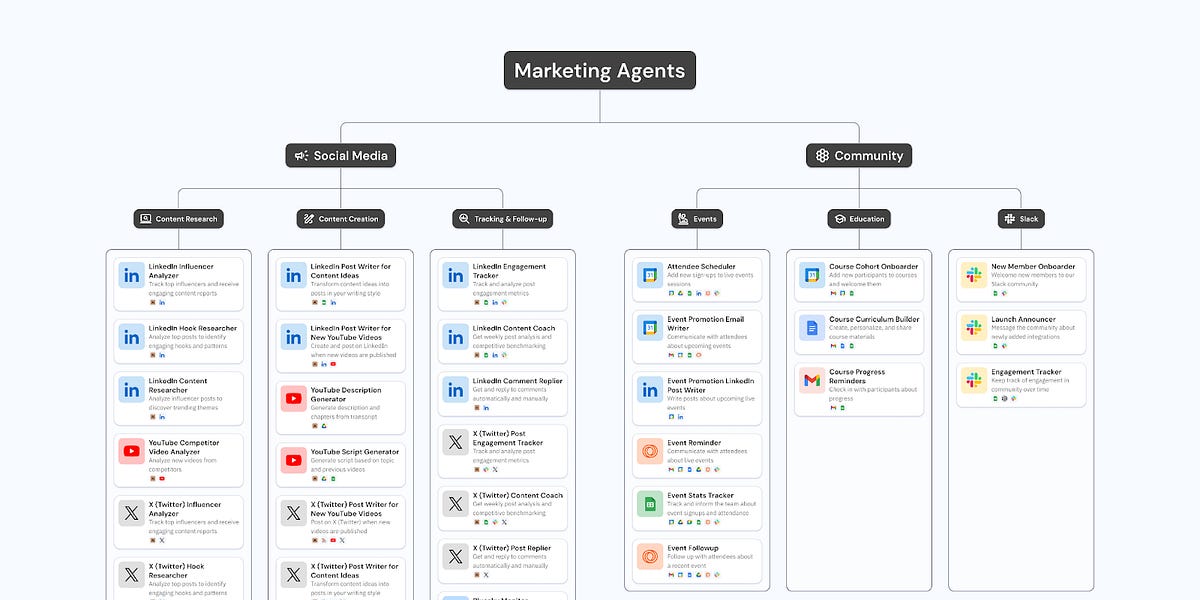The image size is (1200, 600).
Task: Open the Tracking & Follow-up category node
Action: point(503,218)
